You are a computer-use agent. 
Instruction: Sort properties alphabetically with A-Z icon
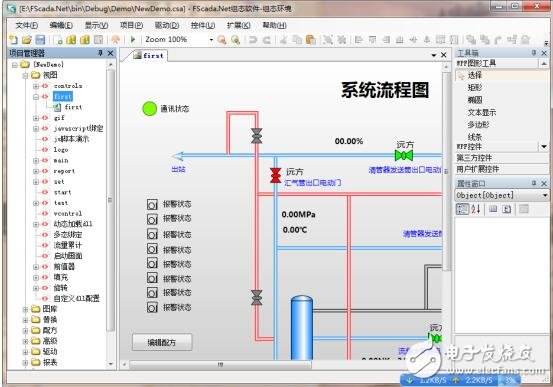476,209
